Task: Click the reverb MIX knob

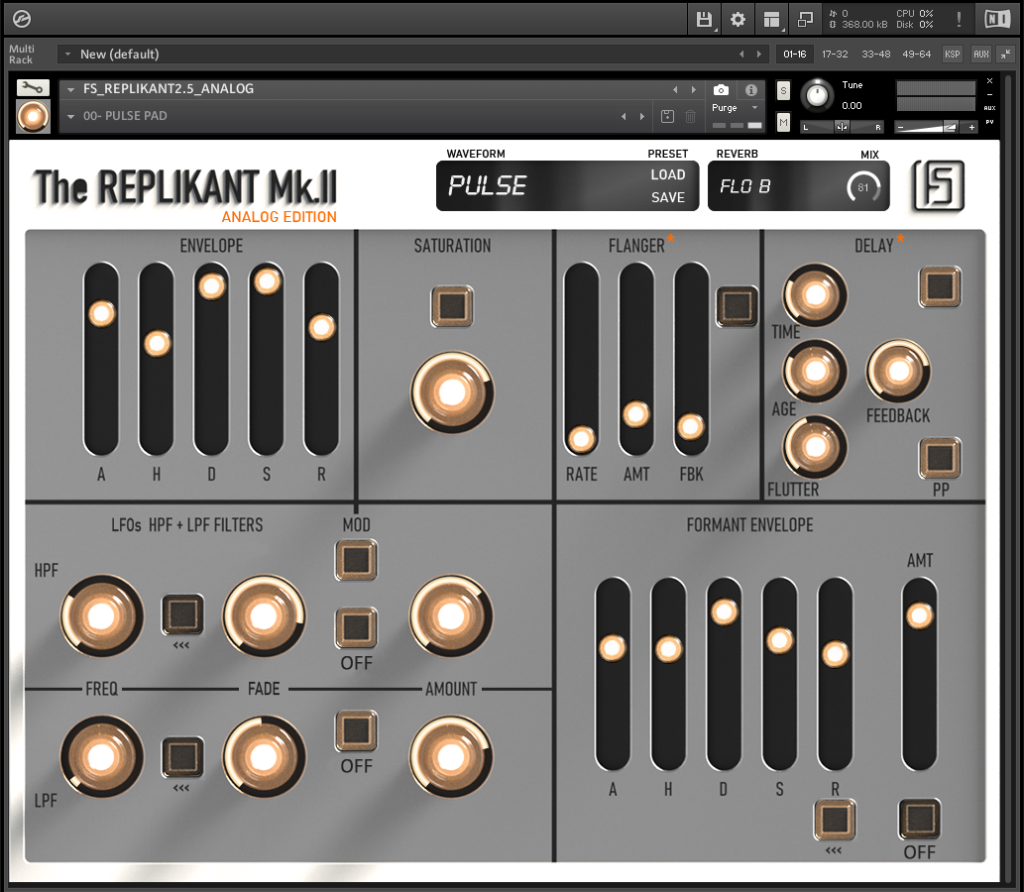Action: [x=863, y=187]
